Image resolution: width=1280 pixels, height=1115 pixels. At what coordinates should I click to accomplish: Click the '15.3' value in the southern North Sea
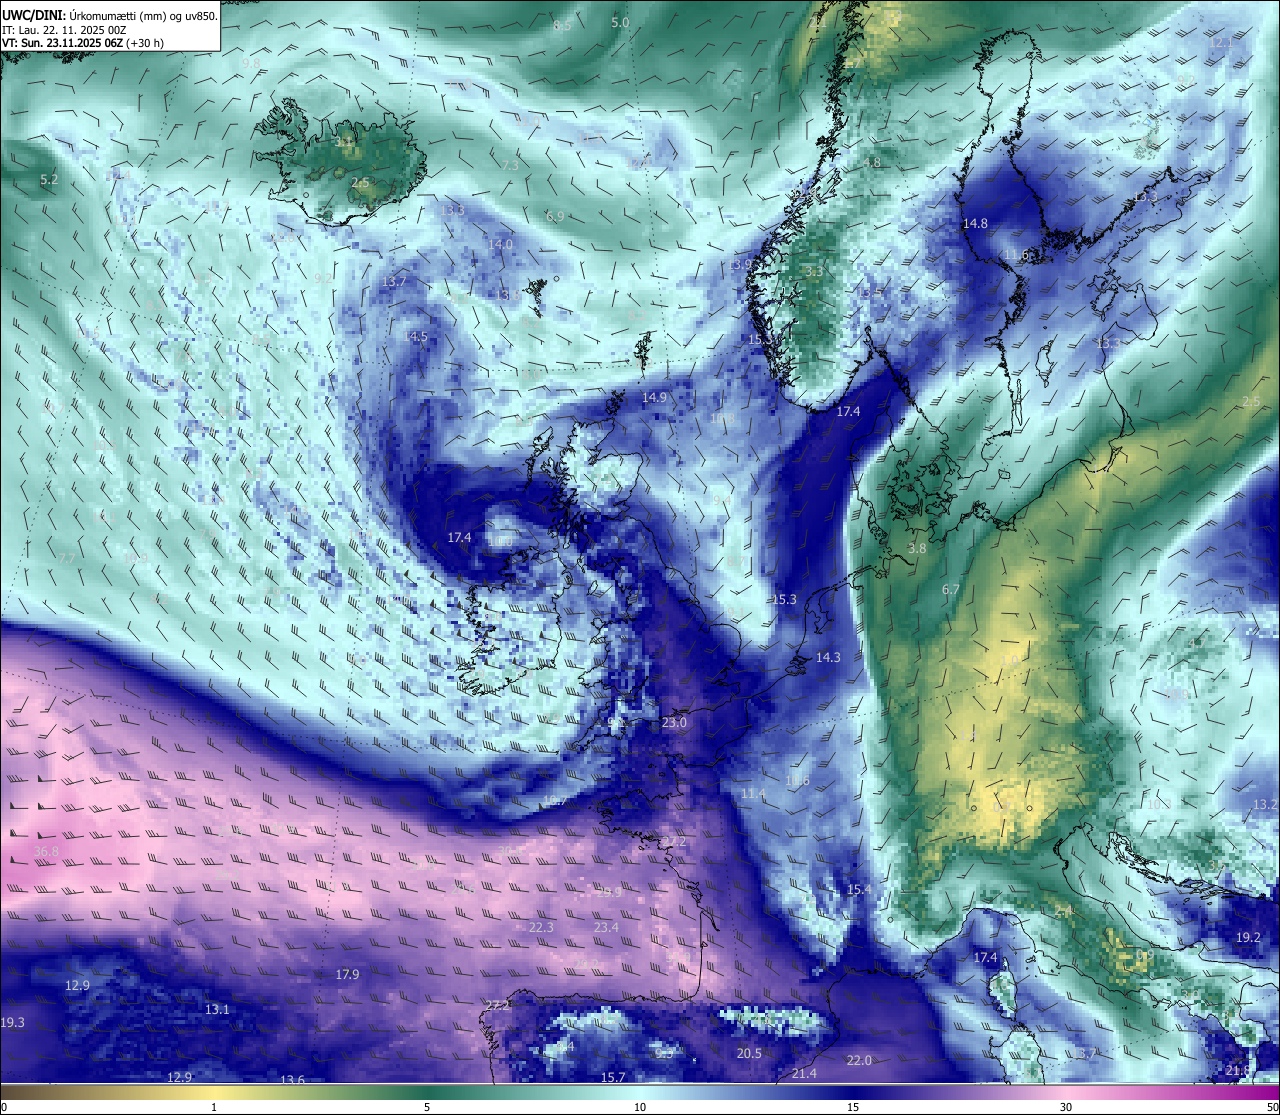(x=784, y=600)
